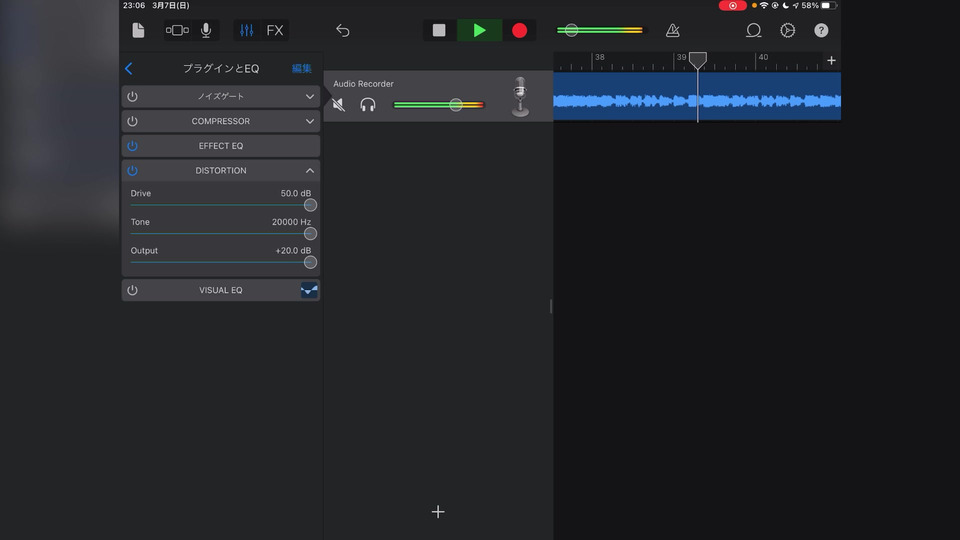This screenshot has height=540, width=960.
Task: Tap the microphone instrument button in toolbar
Action: click(x=206, y=30)
